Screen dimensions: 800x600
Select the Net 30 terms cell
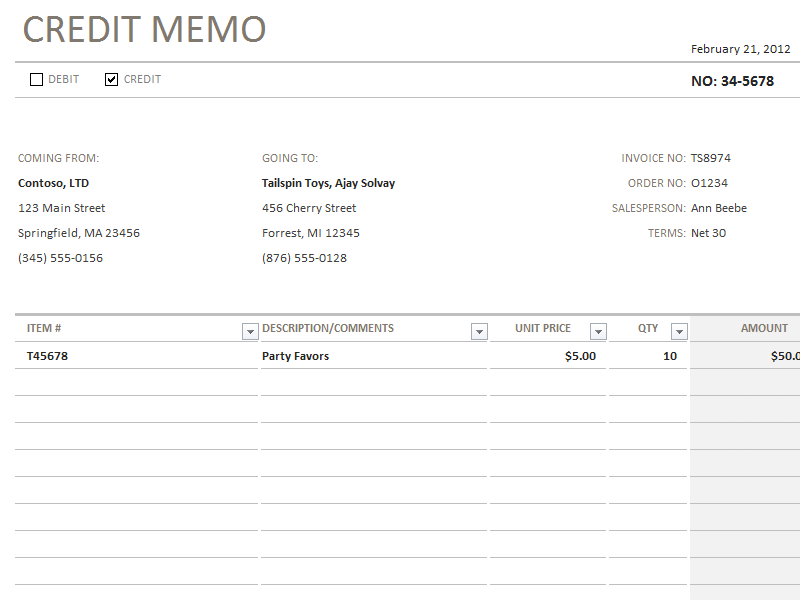(x=708, y=233)
